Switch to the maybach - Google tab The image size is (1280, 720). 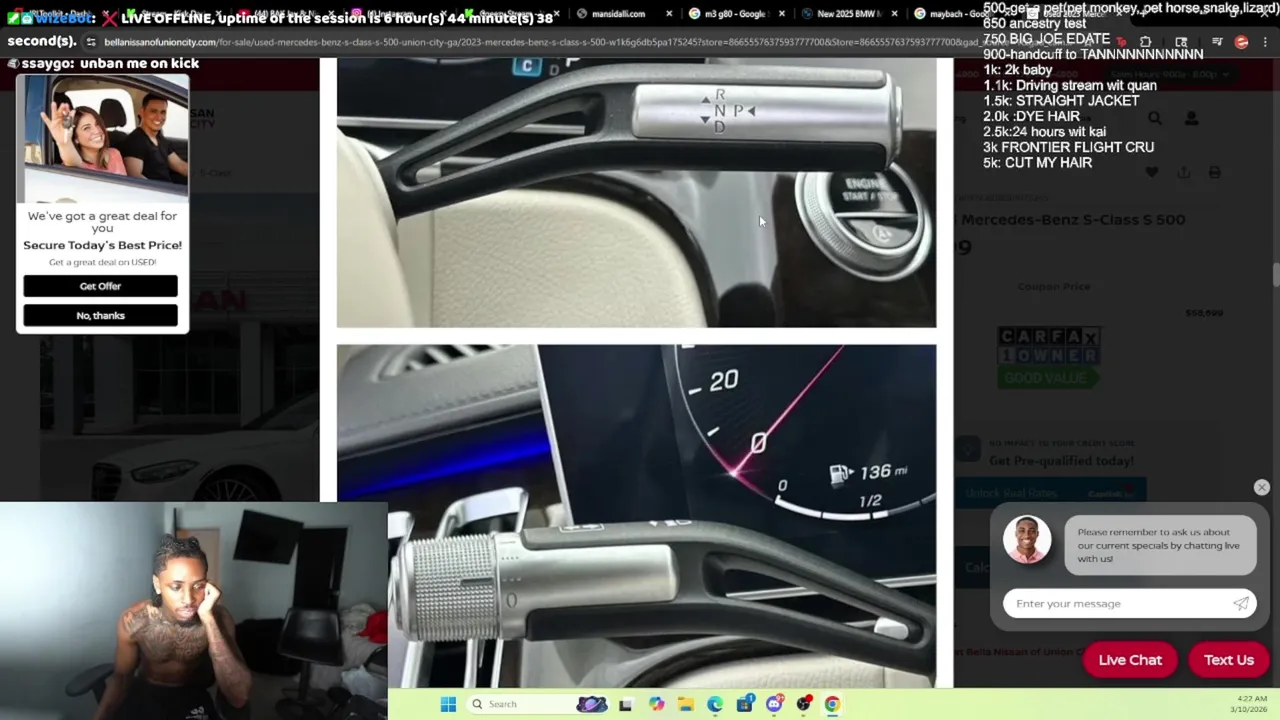click(x=950, y=14)
